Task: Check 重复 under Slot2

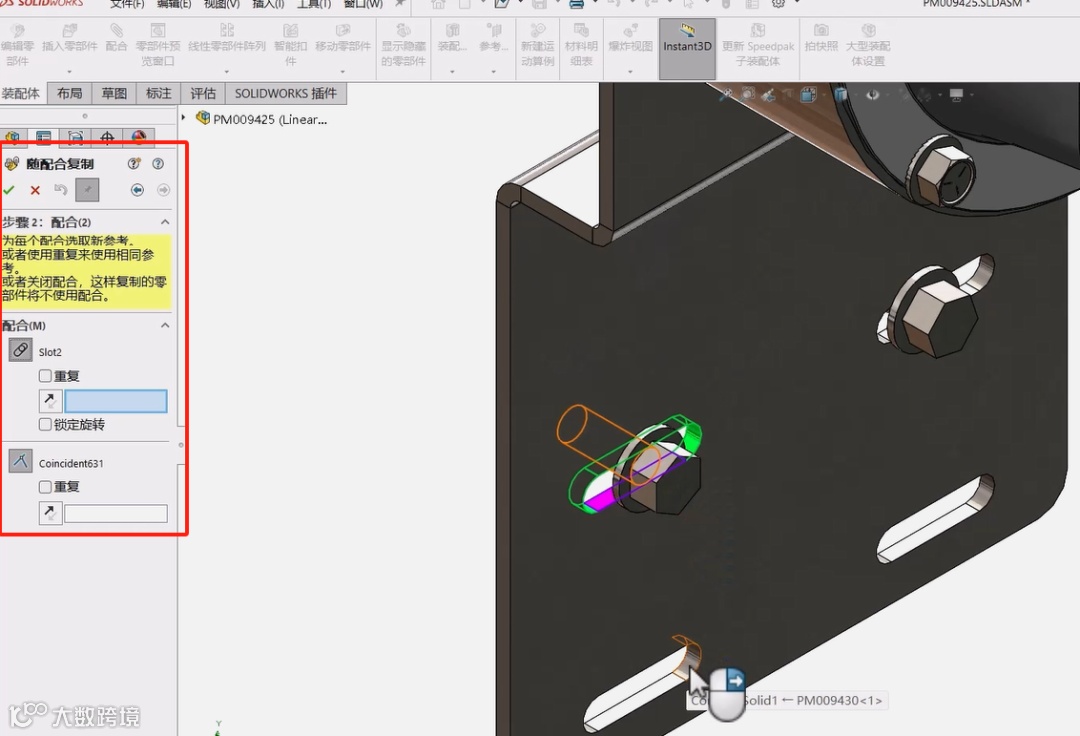Action: 45,376
